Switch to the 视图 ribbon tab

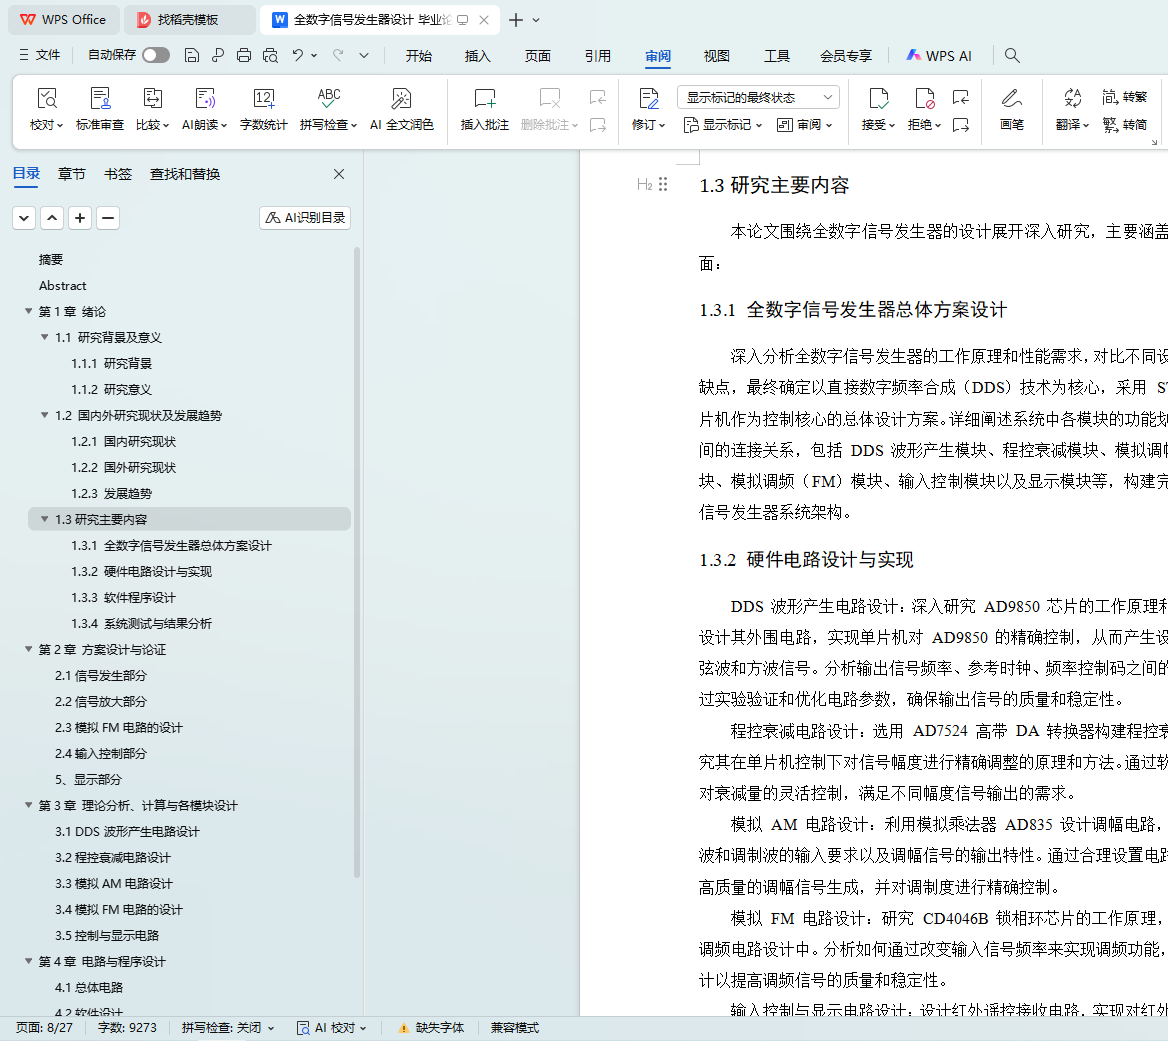716,56
